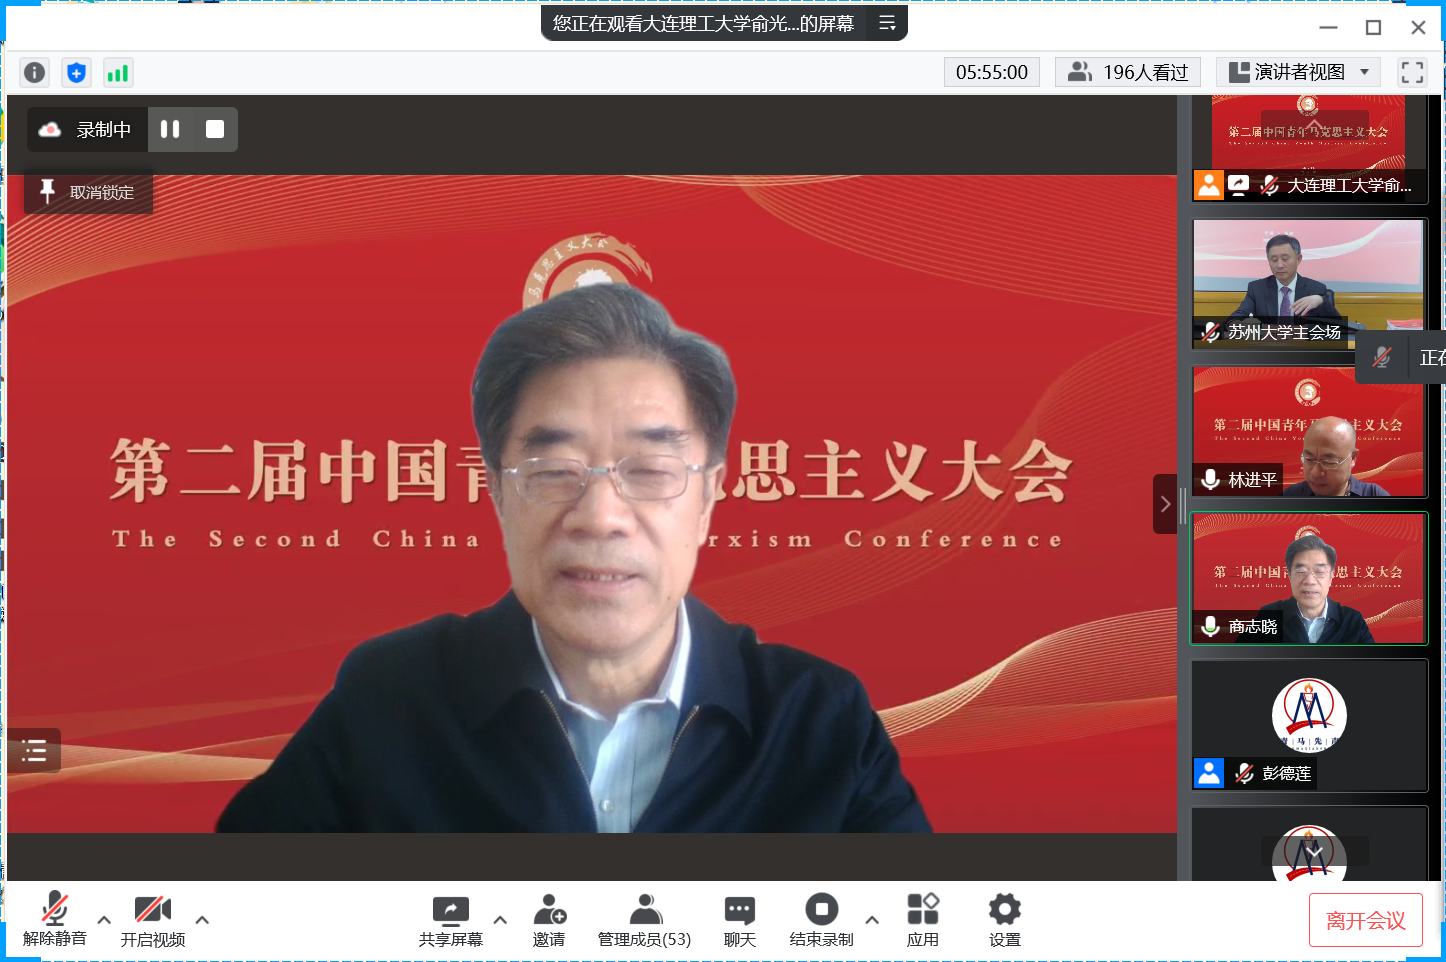Click the red 离开会议 button
Image resolution: width=1446 pixels, height=962 pixels.
click(1365, 920)
